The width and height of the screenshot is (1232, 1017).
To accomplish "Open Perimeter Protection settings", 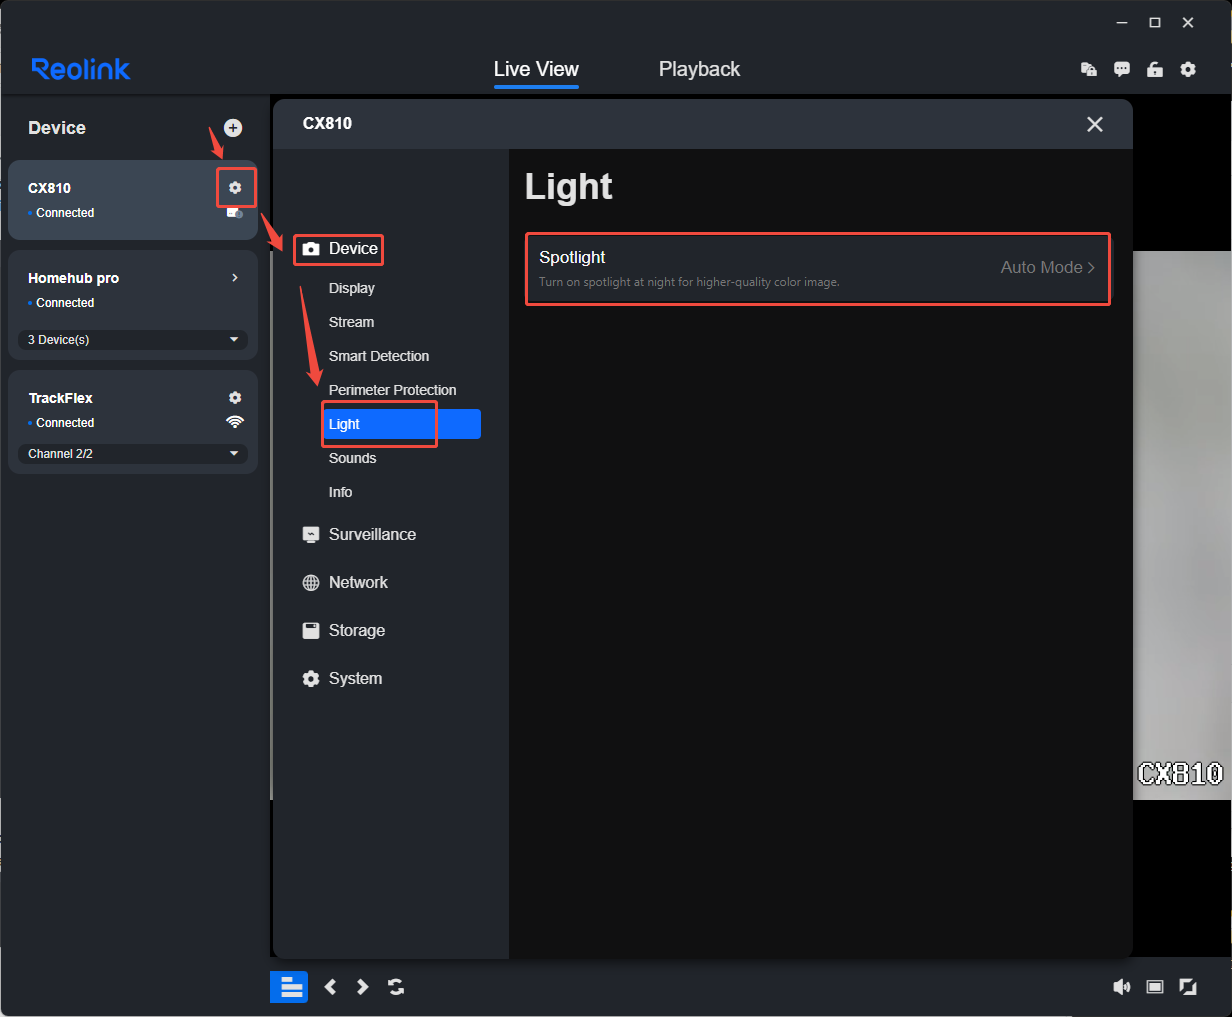I will pyautogui.click(x=392, y=390).
